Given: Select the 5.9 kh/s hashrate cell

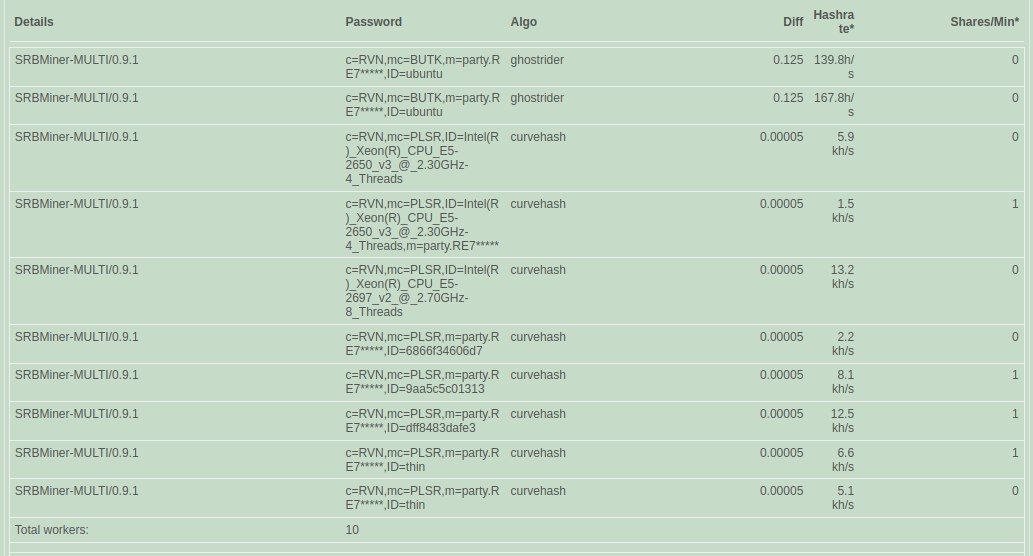Looking at the screenshot, I should [x=842, y=143].
